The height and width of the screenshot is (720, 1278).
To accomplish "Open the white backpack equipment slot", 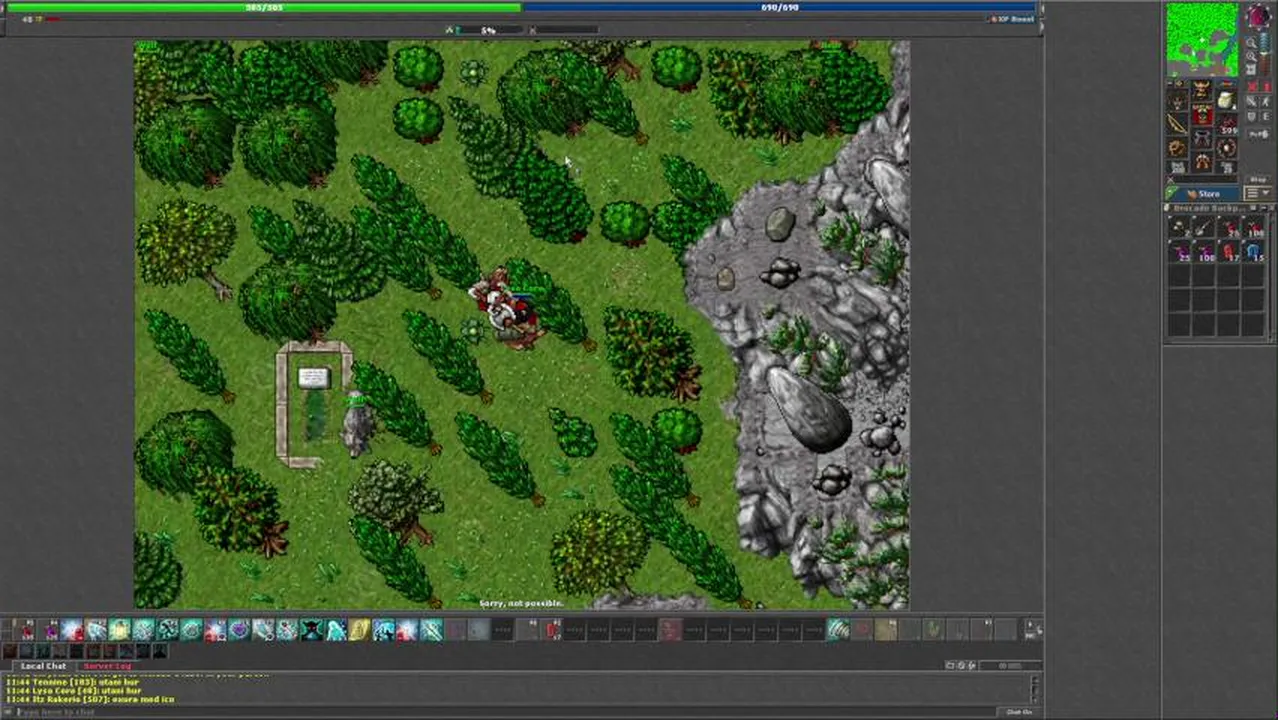I will click(1227, 100).
